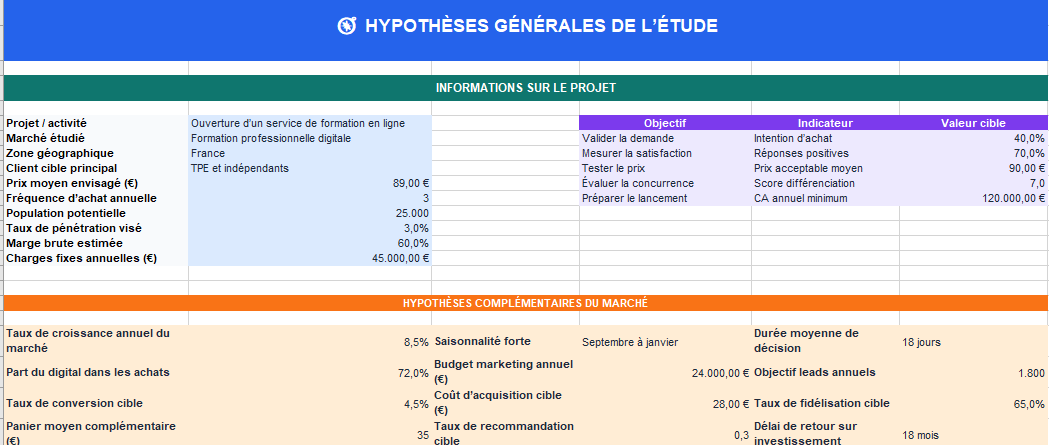Select the orange 'HYPOTHÈSES COMPLÉMENTAIRES DU MARCHÉ' header
This screenshot has height=445, width=1049.
pyautogui.click(x=526, y=303)
